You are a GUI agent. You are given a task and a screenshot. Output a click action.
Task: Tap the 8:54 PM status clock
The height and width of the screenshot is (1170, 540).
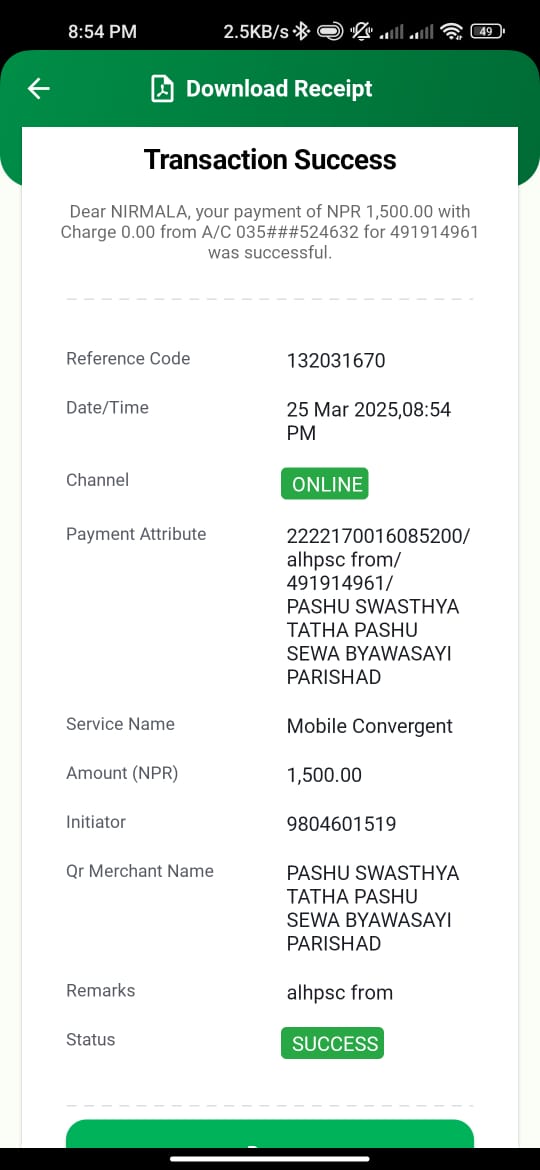tap(102, 31)
